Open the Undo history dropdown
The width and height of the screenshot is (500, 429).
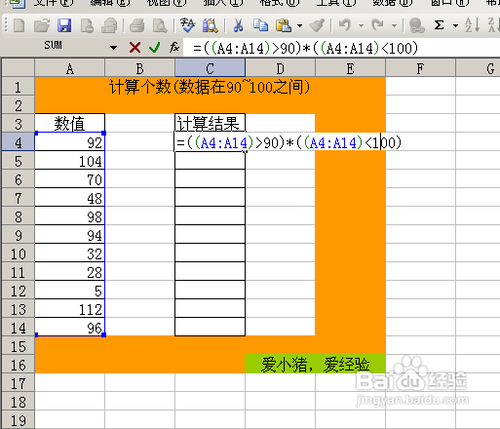[361, 26]
